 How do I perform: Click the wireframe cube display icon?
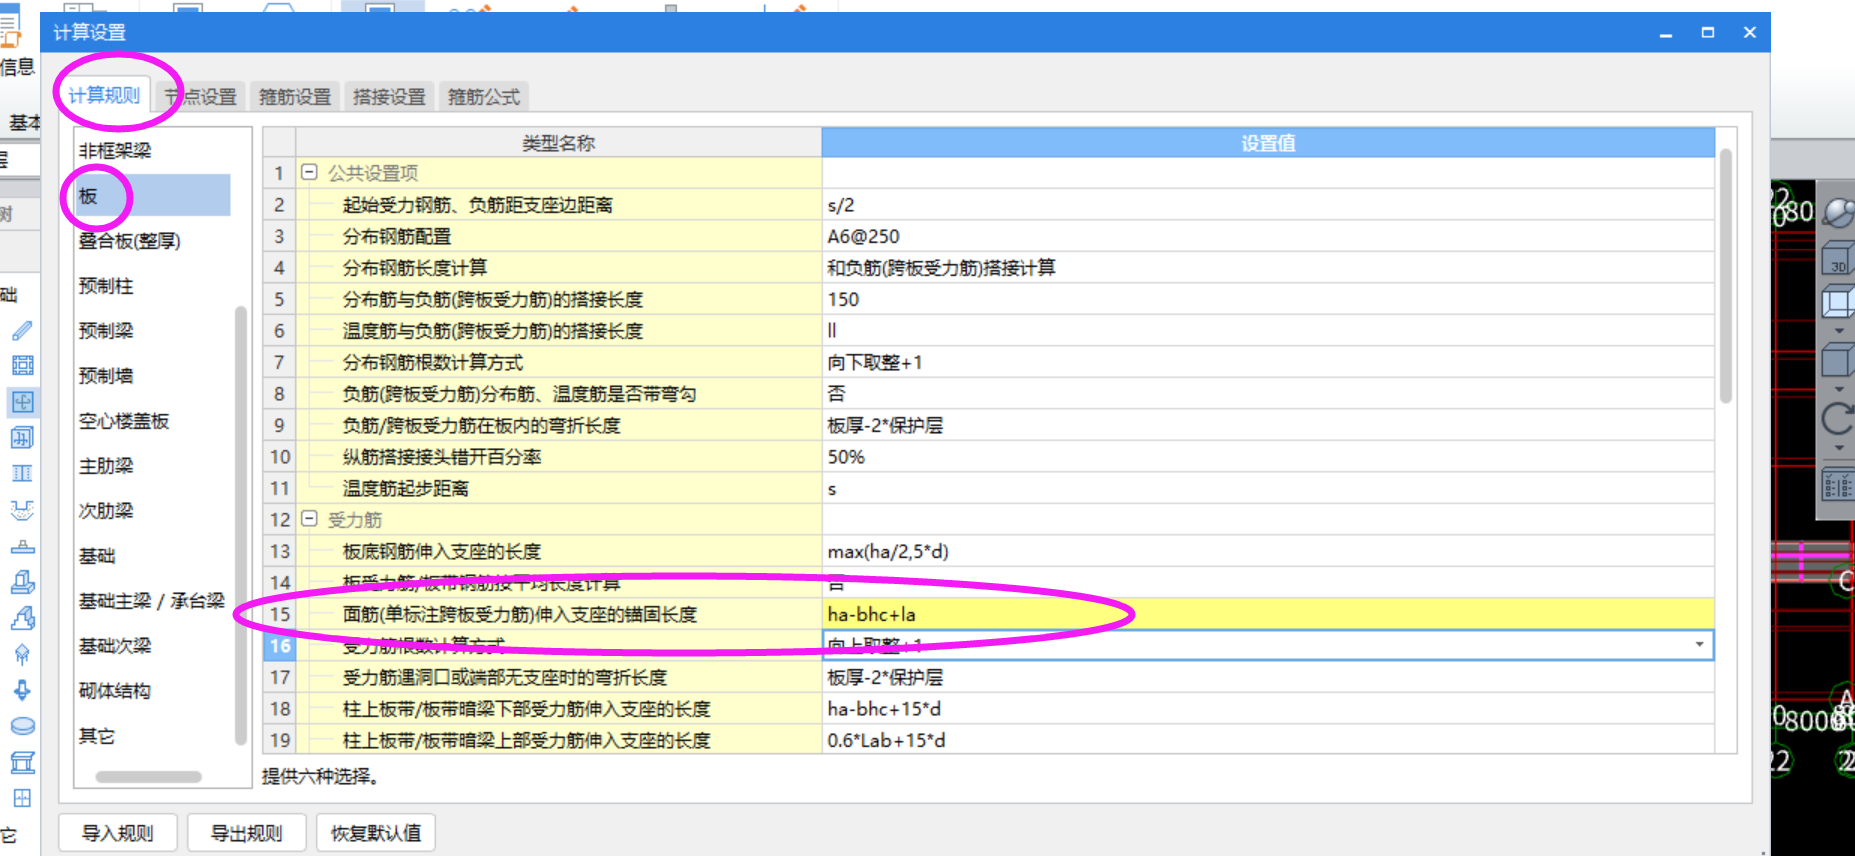pyautogui.click(x=1838, y=301)
